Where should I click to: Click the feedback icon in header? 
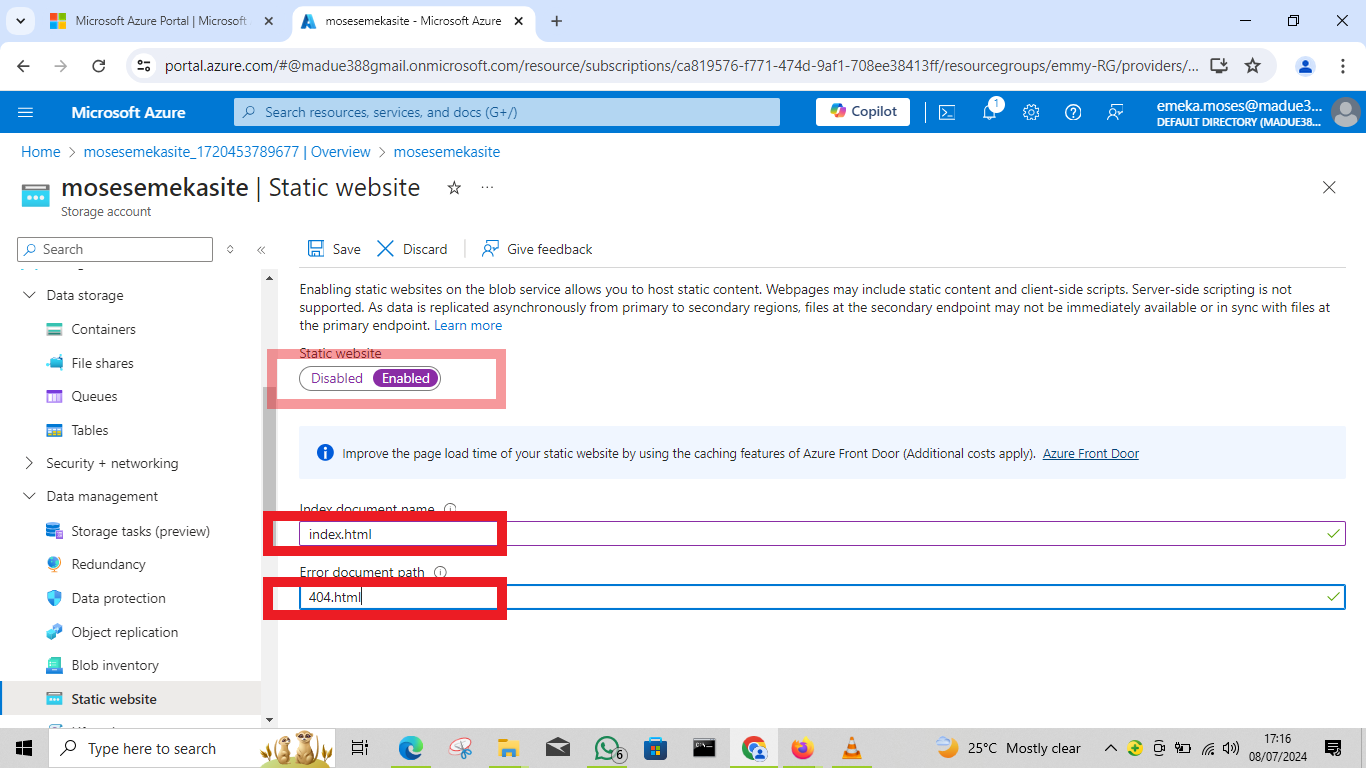pyautogui.click(x=1115, y=112)
